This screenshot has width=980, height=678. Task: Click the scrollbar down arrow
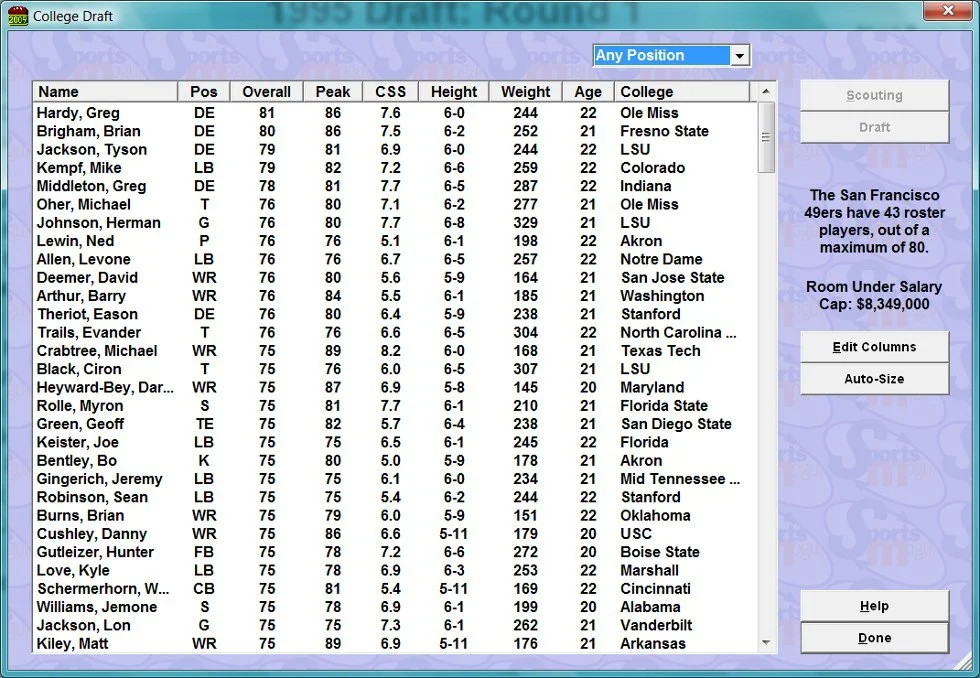[765, 644]
